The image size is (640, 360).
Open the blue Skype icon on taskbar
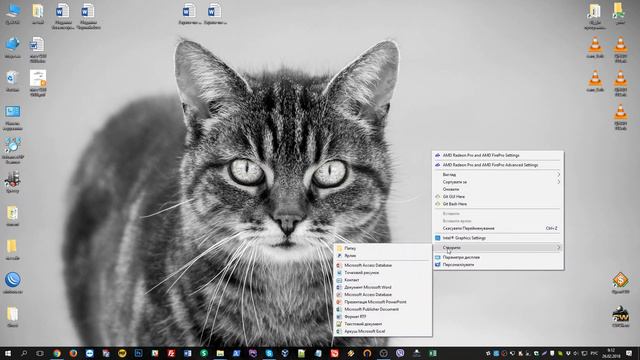(x=269, y=353)
